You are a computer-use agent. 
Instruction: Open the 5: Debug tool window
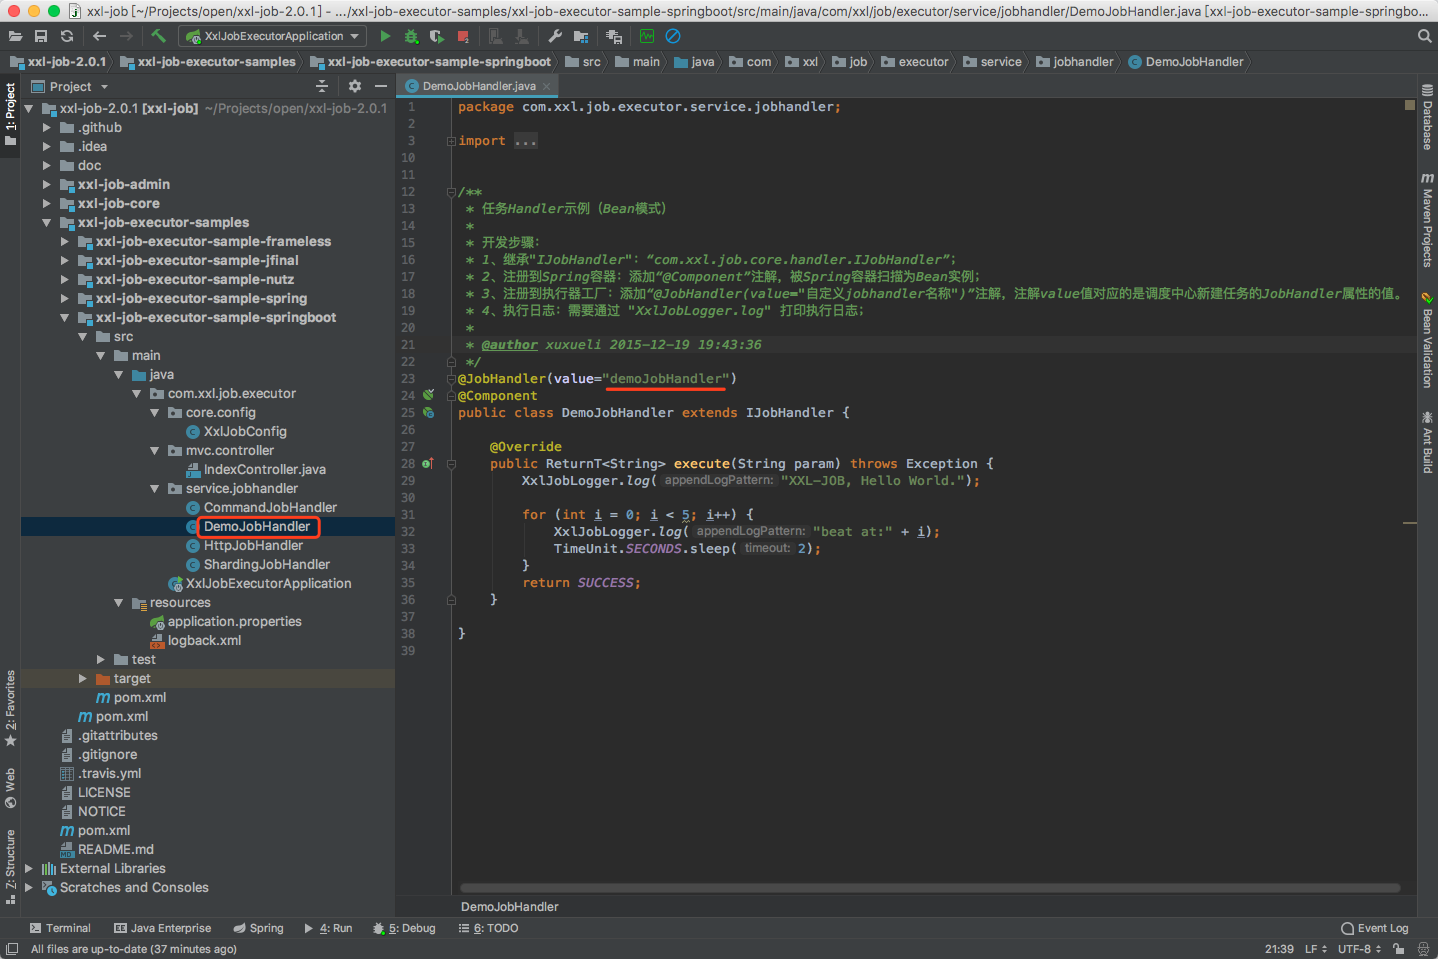click(404, 928)
